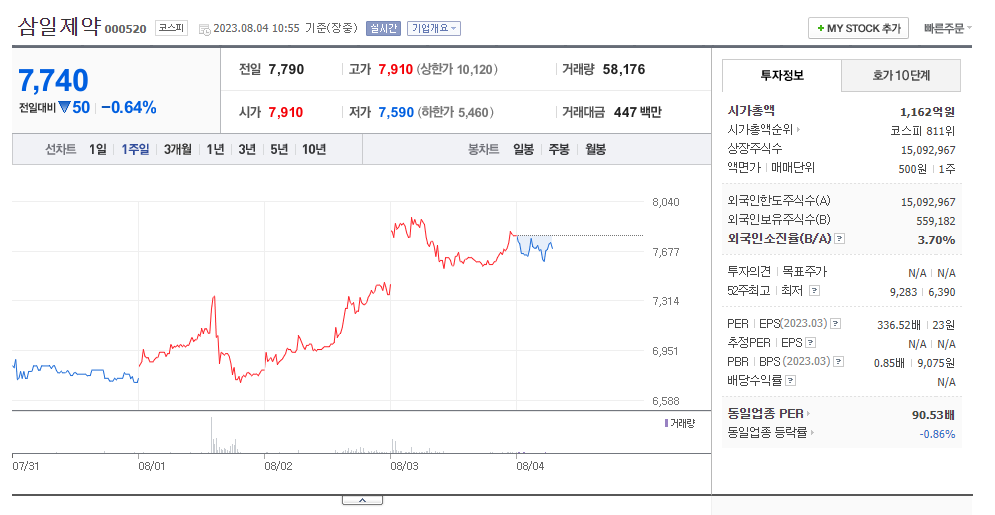995x515 pixels.
Task: Click previous close value 7,790
Action: [286, 69]
